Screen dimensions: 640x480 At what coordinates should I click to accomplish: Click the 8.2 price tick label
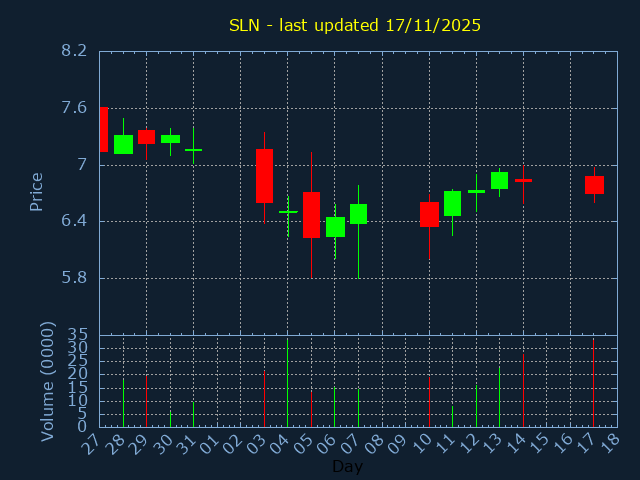coord(73,51)
